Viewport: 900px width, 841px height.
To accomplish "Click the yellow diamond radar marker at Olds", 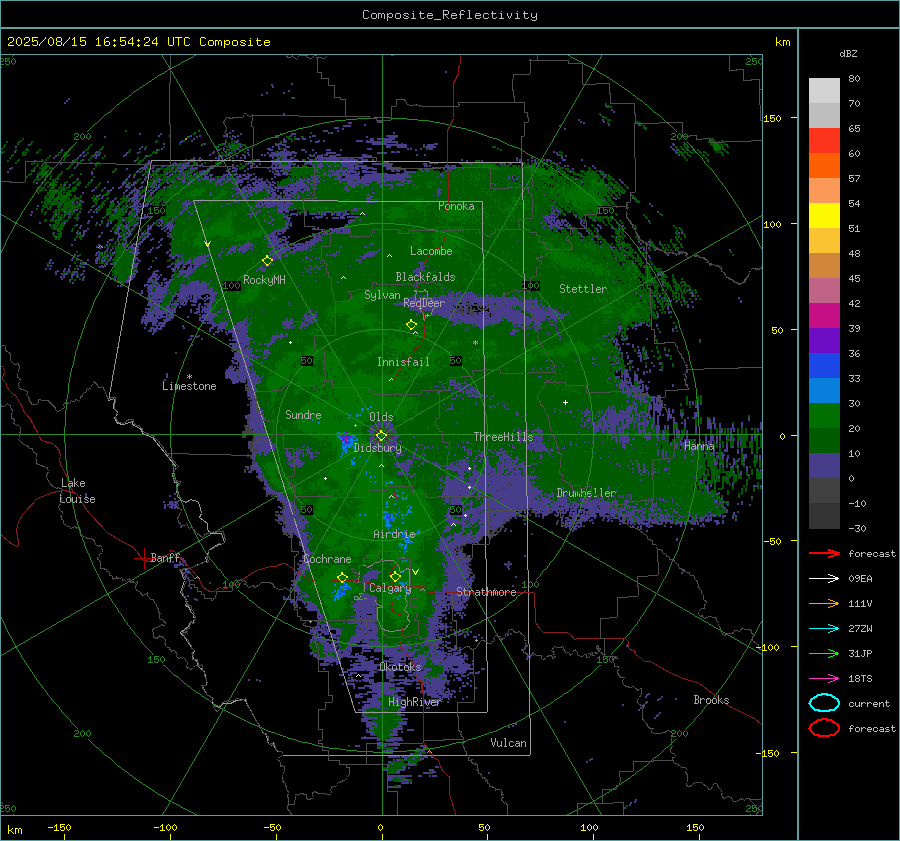I will [x=381, y=436].
